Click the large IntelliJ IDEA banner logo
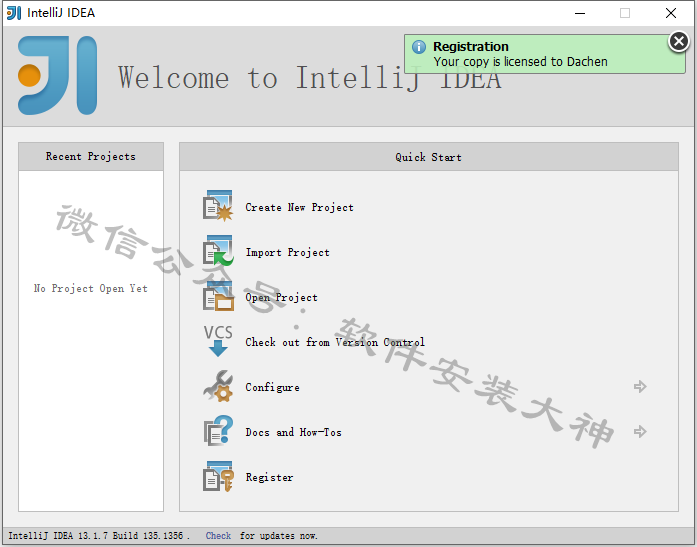The height and width of the screenshot is (547, 697). click(57, 75)
